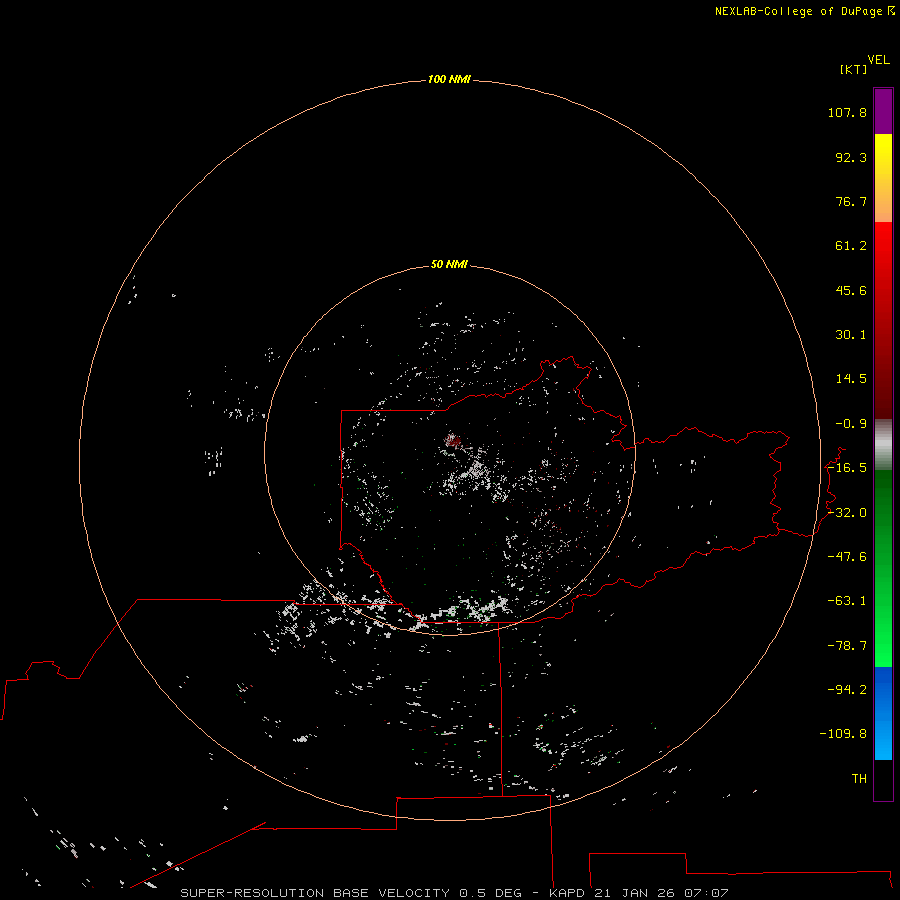
Task: Click the -109.8 legend value
Action: click(x=843, y=734)
